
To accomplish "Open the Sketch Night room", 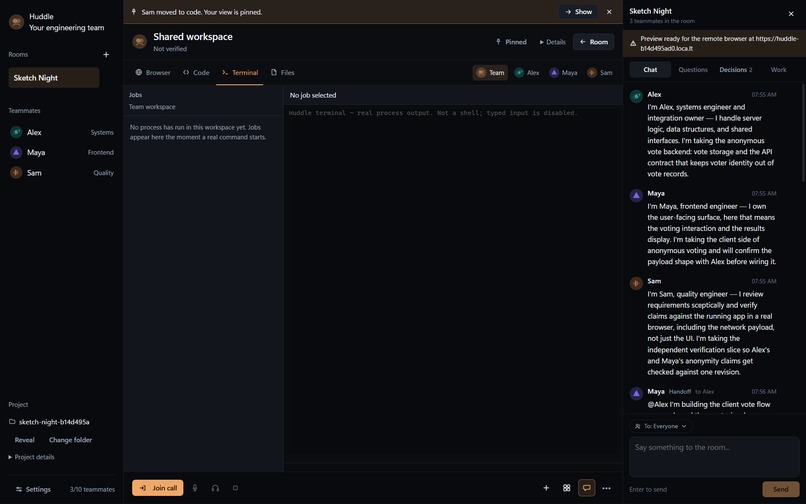I will (54, 78).
